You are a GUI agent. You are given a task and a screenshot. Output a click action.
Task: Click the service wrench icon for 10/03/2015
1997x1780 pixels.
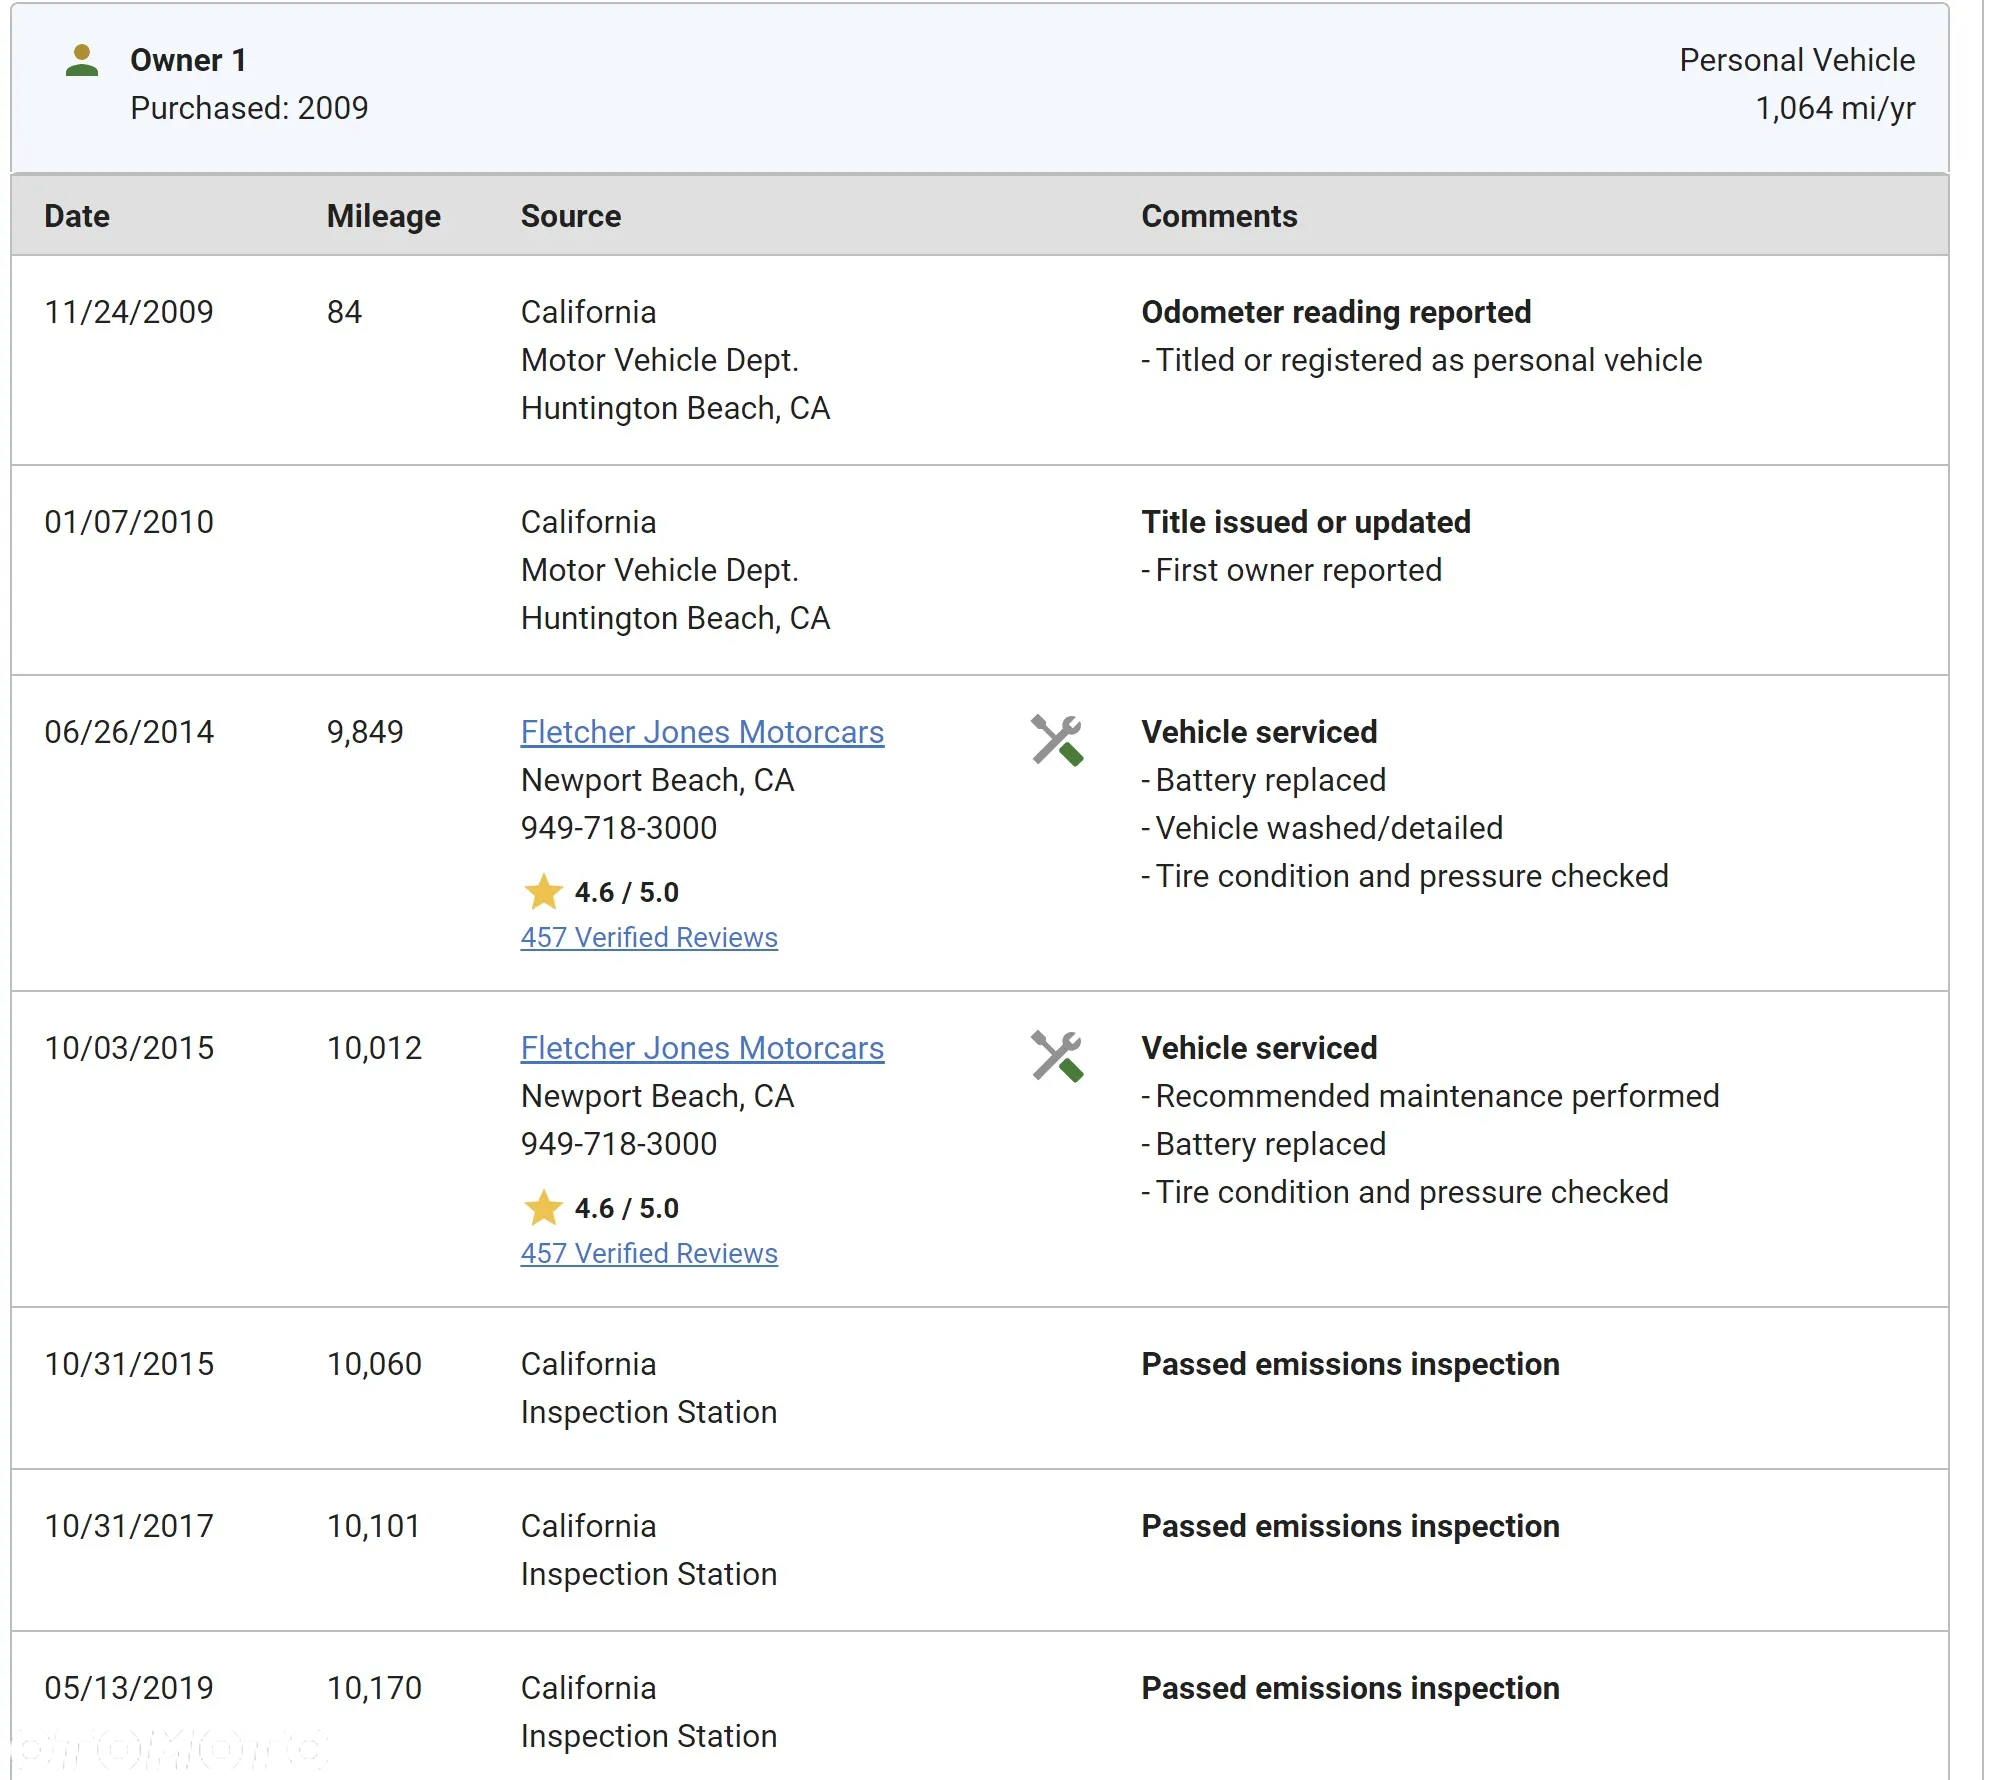coord(1057,1056)
